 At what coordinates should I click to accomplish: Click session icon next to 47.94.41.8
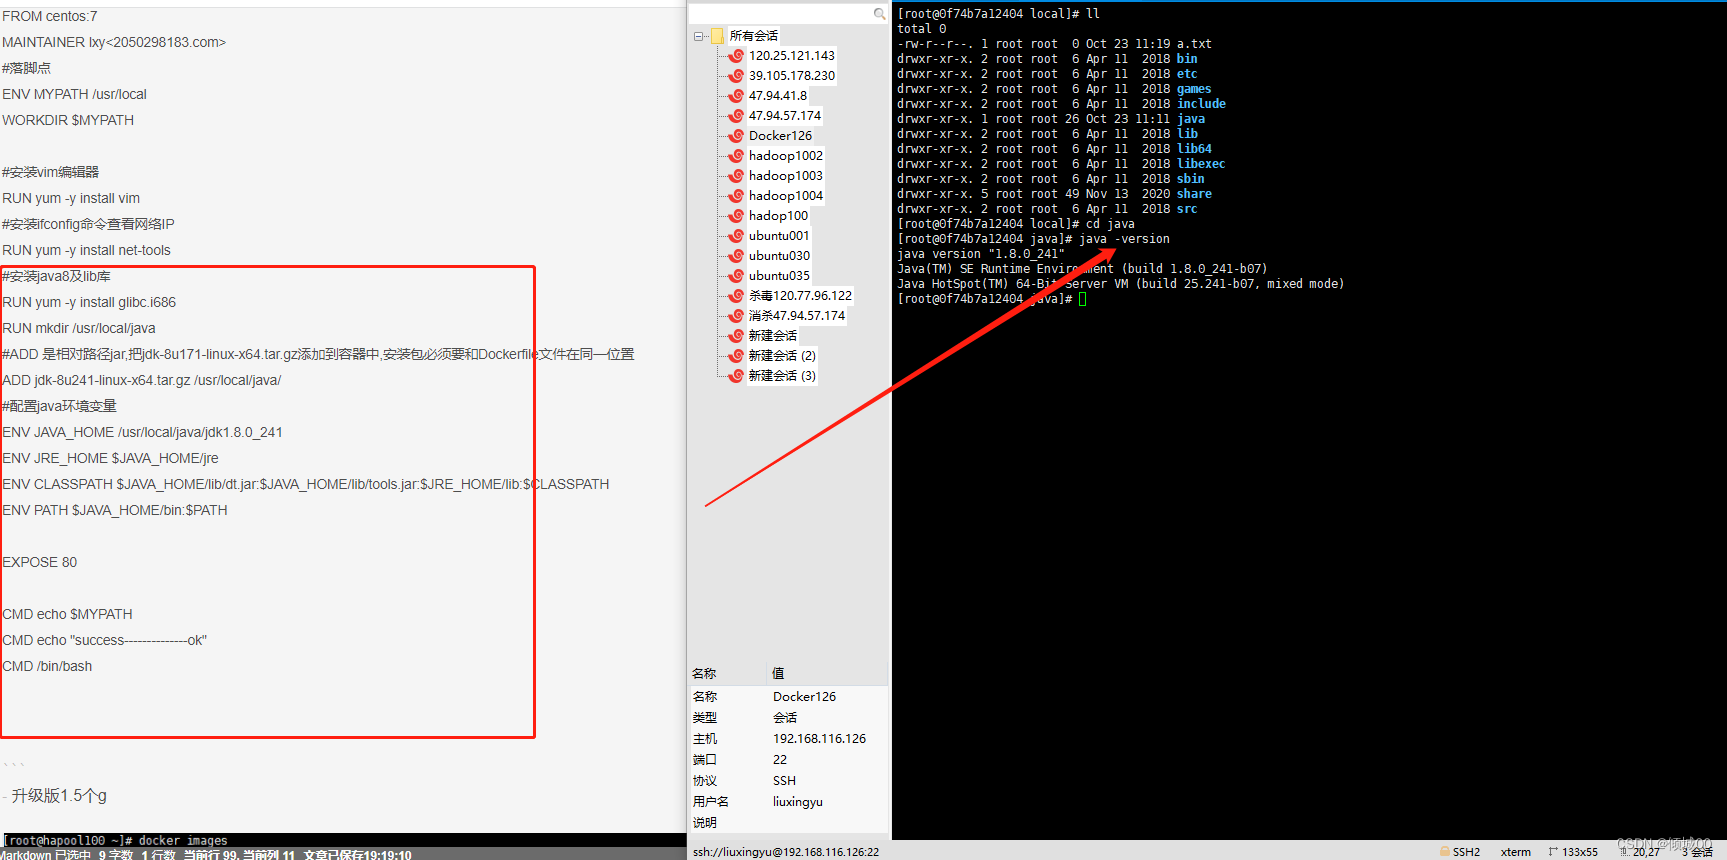736,96
